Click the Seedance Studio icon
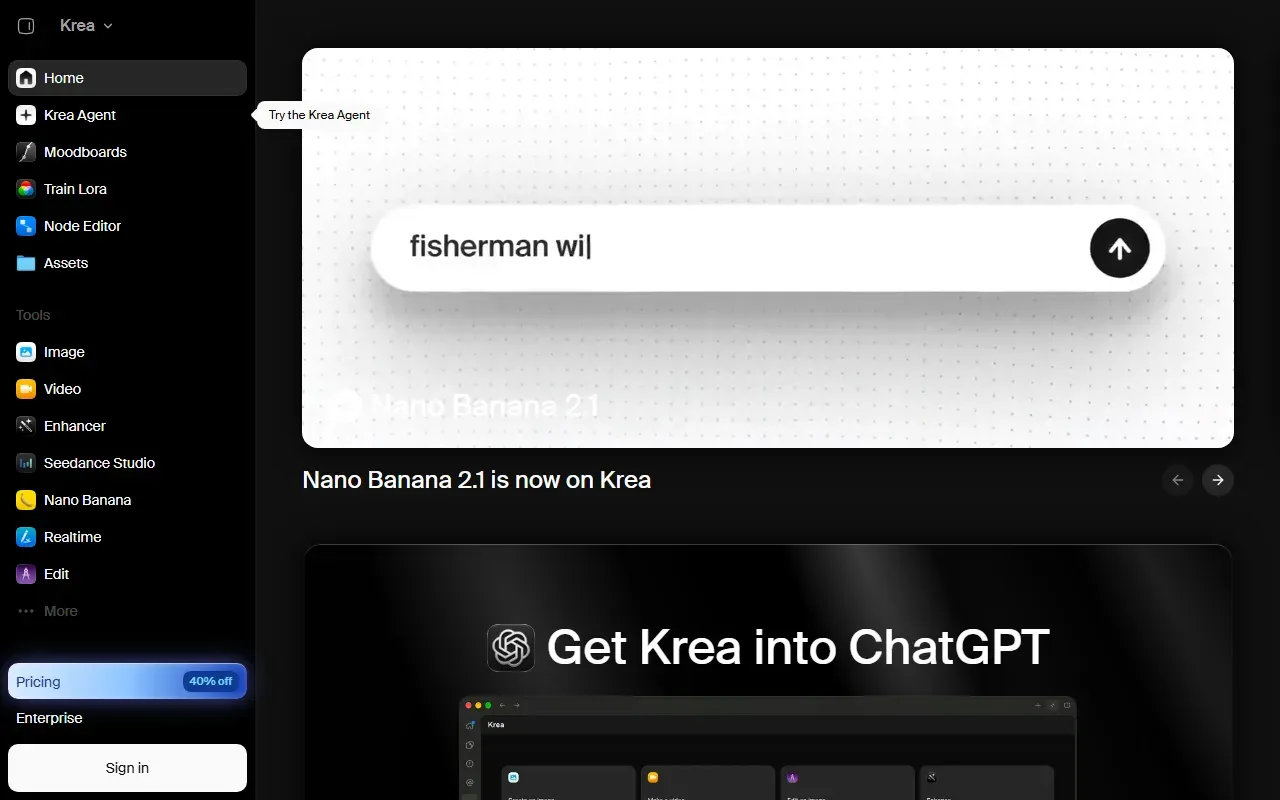Viewport: 1280px width, 800px height. pyautogui.click(x=26, y=463)
